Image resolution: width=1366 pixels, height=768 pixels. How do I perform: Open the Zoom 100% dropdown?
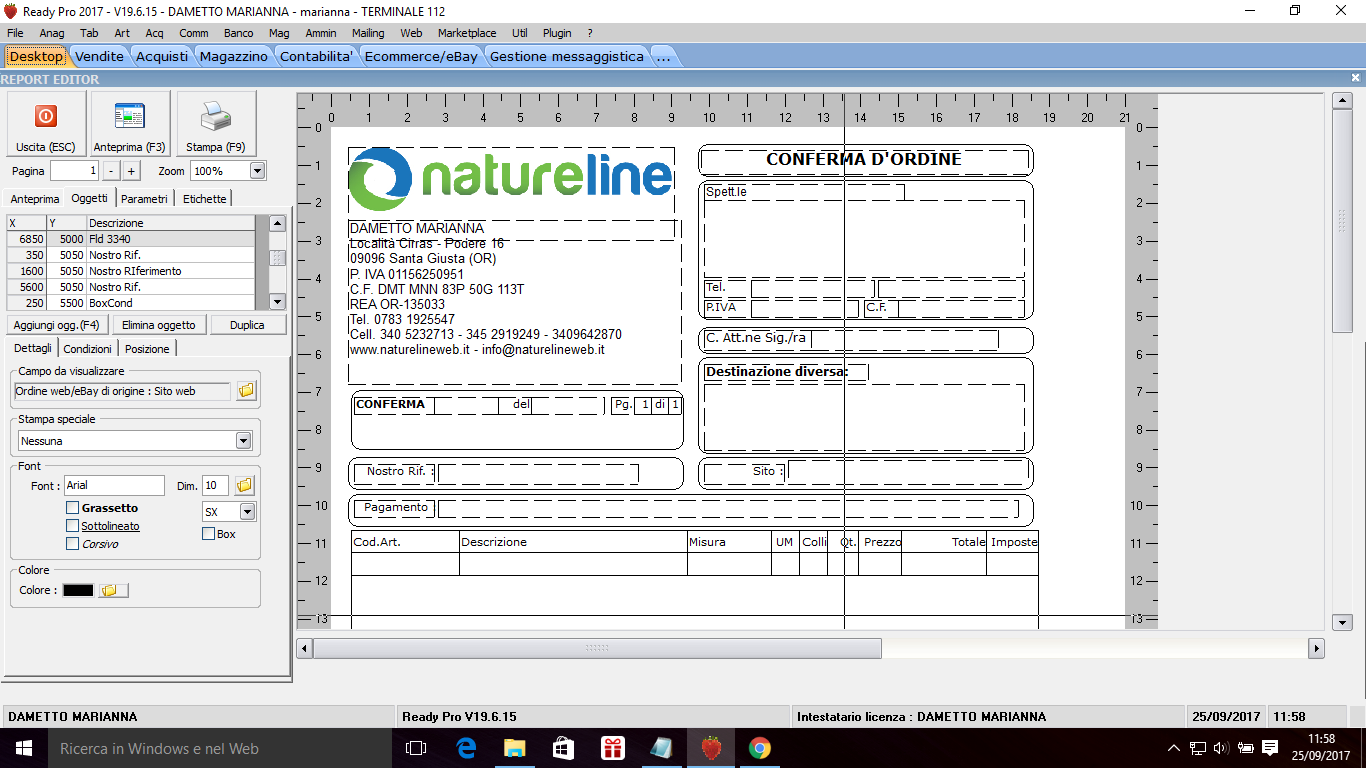257,171
